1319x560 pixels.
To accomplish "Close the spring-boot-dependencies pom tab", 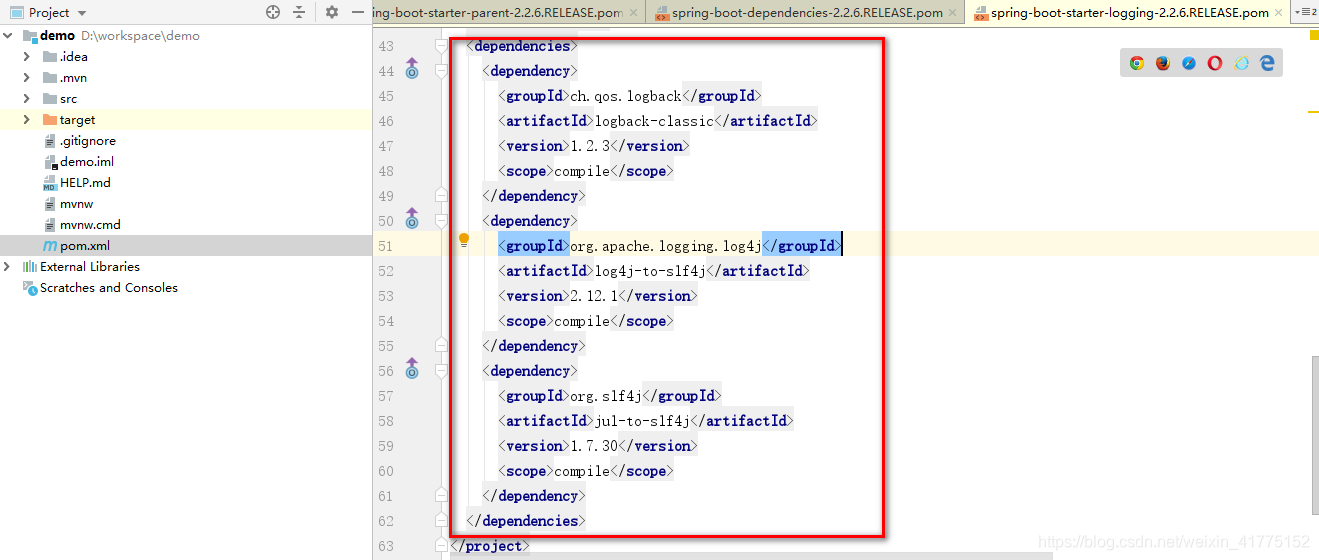I will coord(953,13).
